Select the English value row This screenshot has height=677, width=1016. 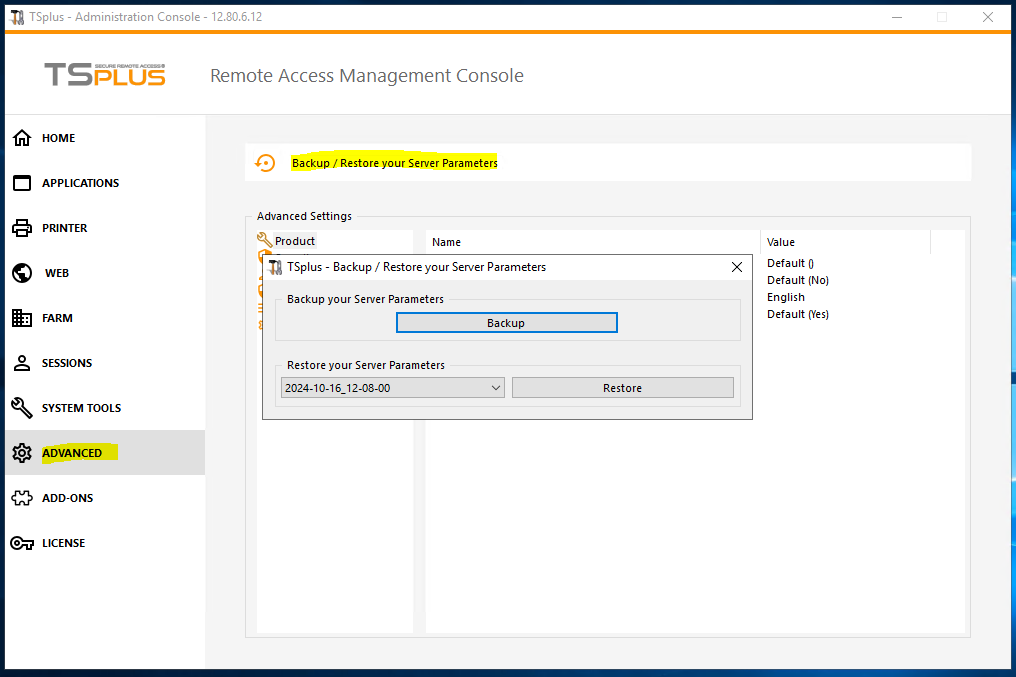(785, 297)
